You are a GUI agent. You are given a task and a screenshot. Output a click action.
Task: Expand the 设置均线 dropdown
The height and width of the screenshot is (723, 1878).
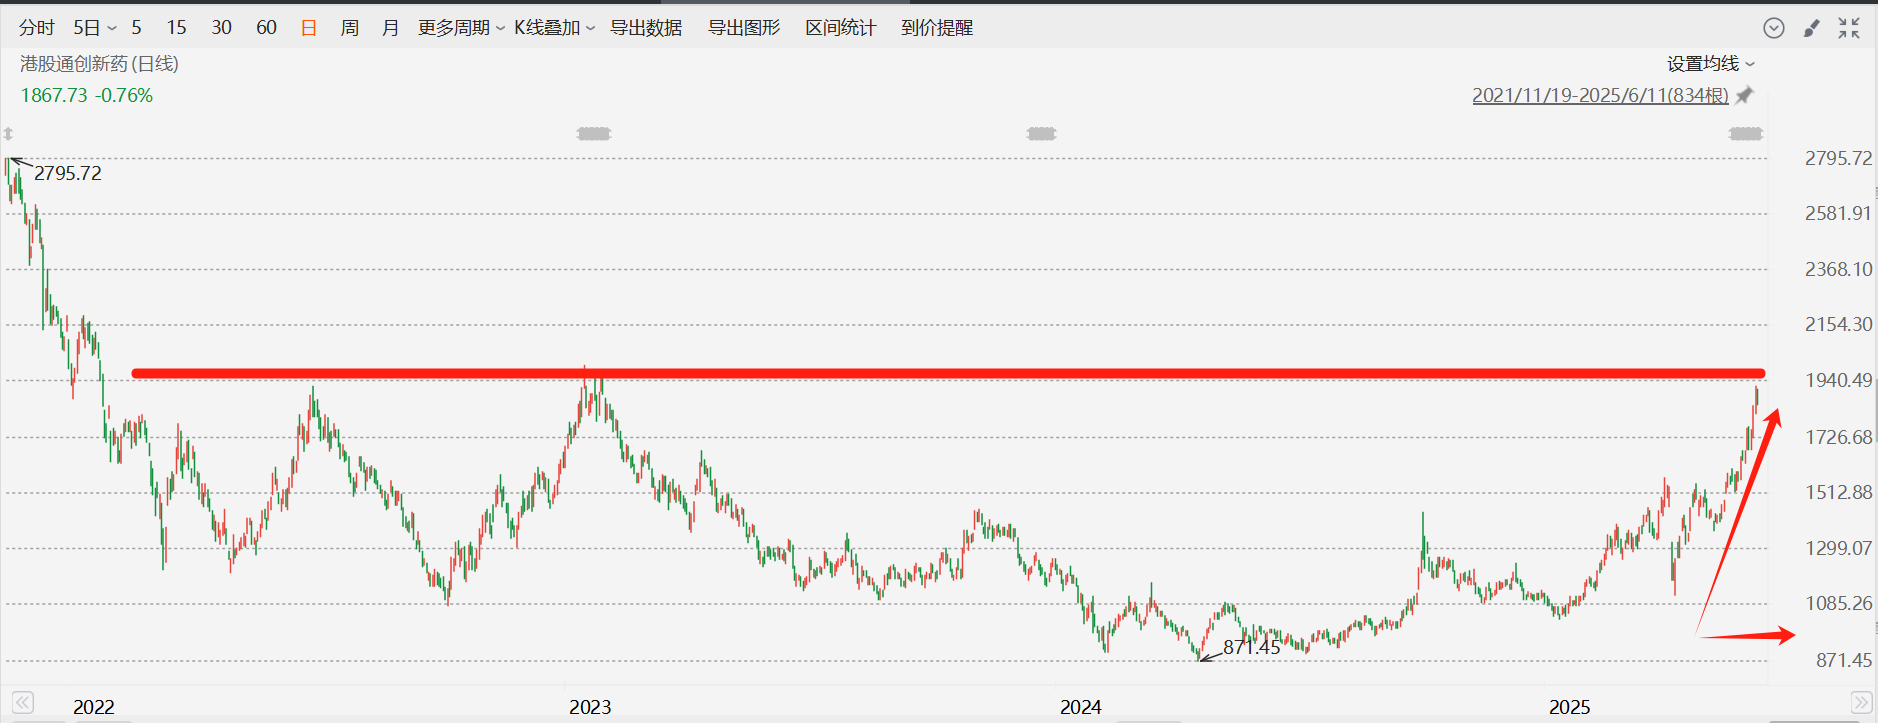[1711, 64]
